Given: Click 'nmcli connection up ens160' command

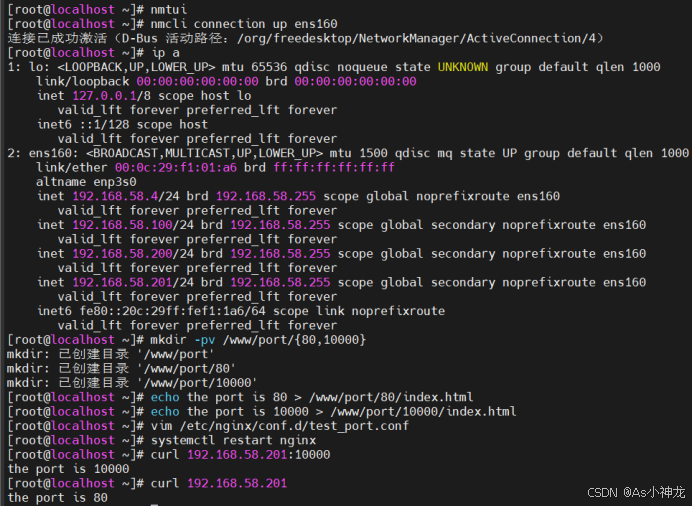Looking at the screenshot, I should [244, 24].
